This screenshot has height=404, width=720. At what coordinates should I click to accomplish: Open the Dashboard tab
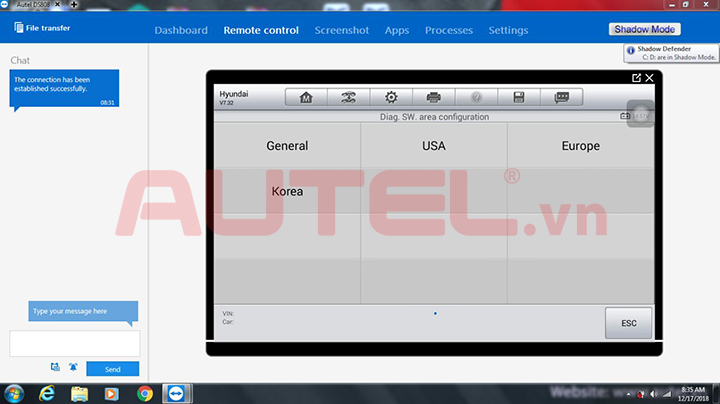tap(181, 30)
